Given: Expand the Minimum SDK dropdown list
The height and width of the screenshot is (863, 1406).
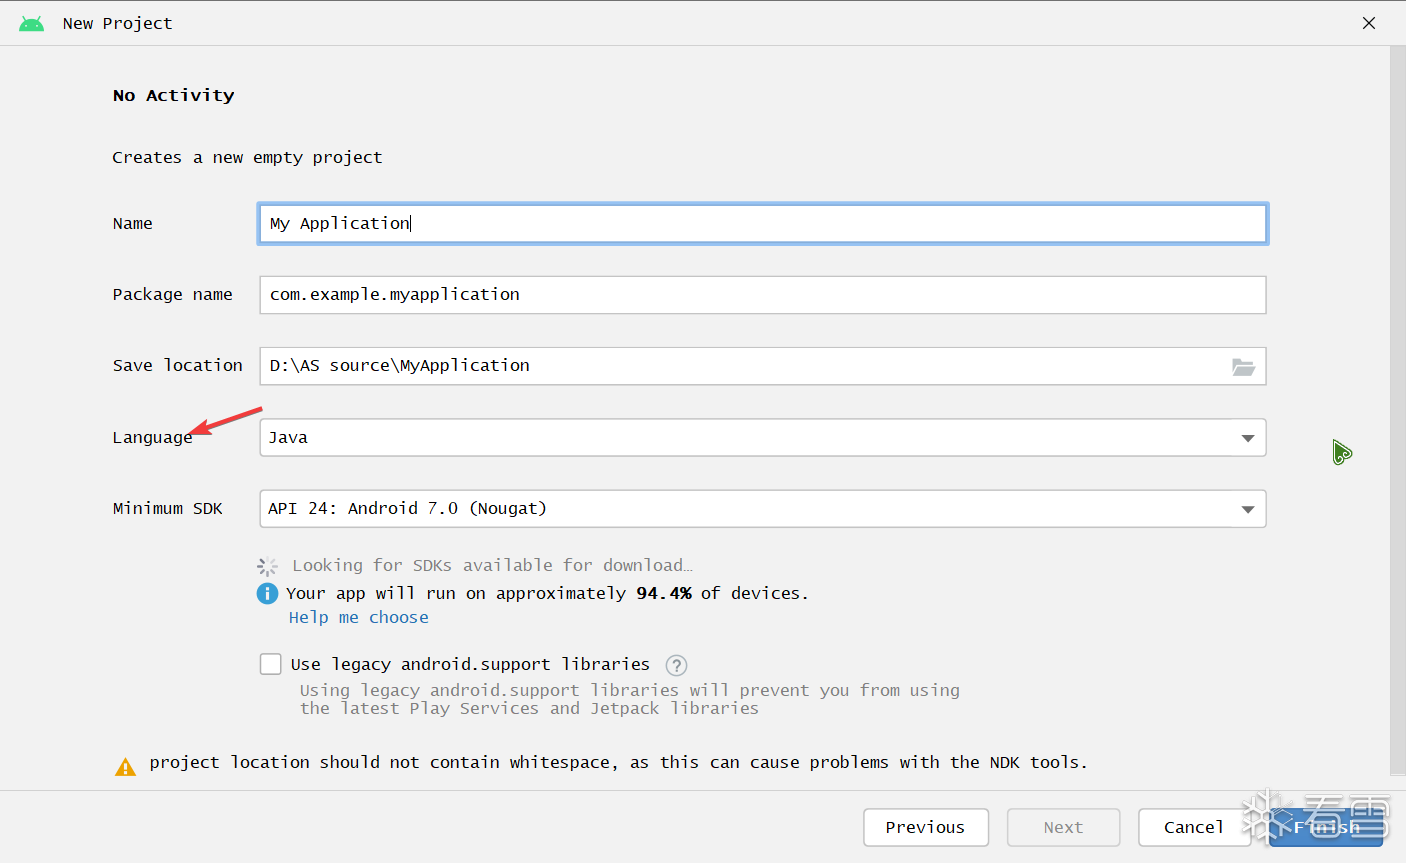Looking at the screenshot, I should [x=762, y=509].
